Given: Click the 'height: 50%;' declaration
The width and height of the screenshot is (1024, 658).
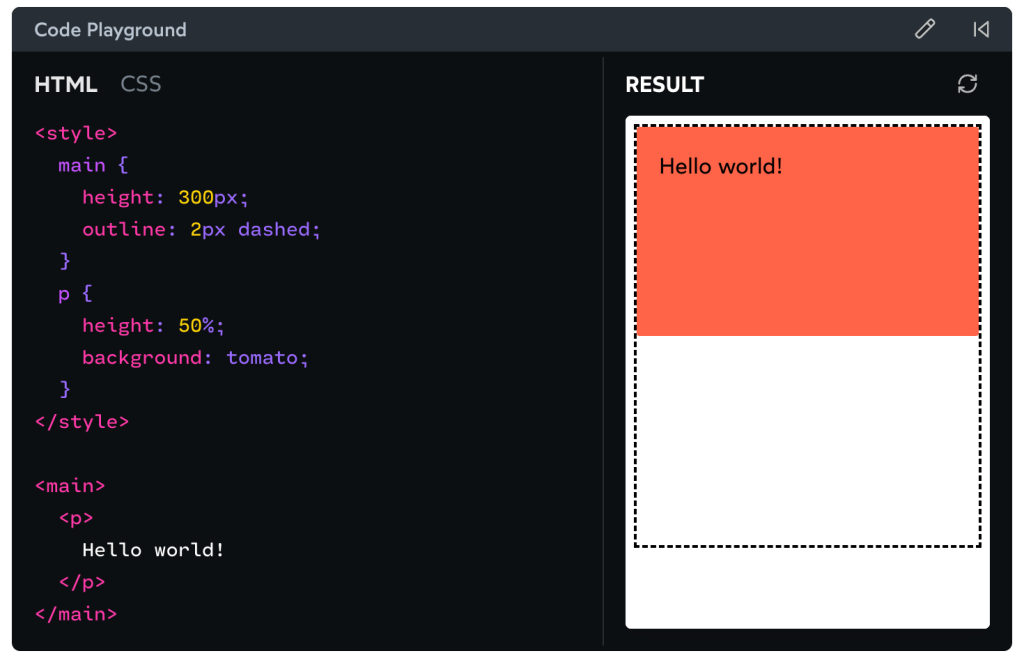Looking at the screenshot, I should pyautogui.click(x=154, y=325).
